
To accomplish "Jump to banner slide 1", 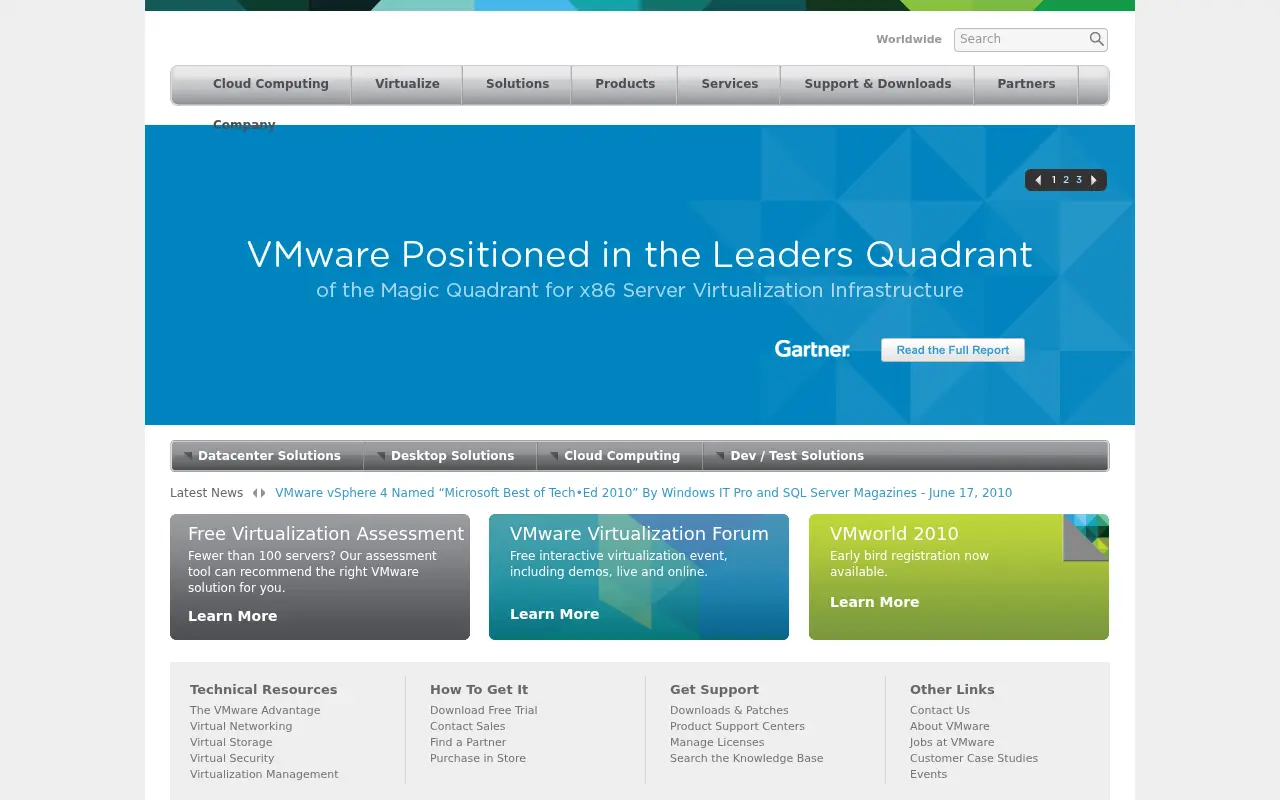I will pos(1054,180).
